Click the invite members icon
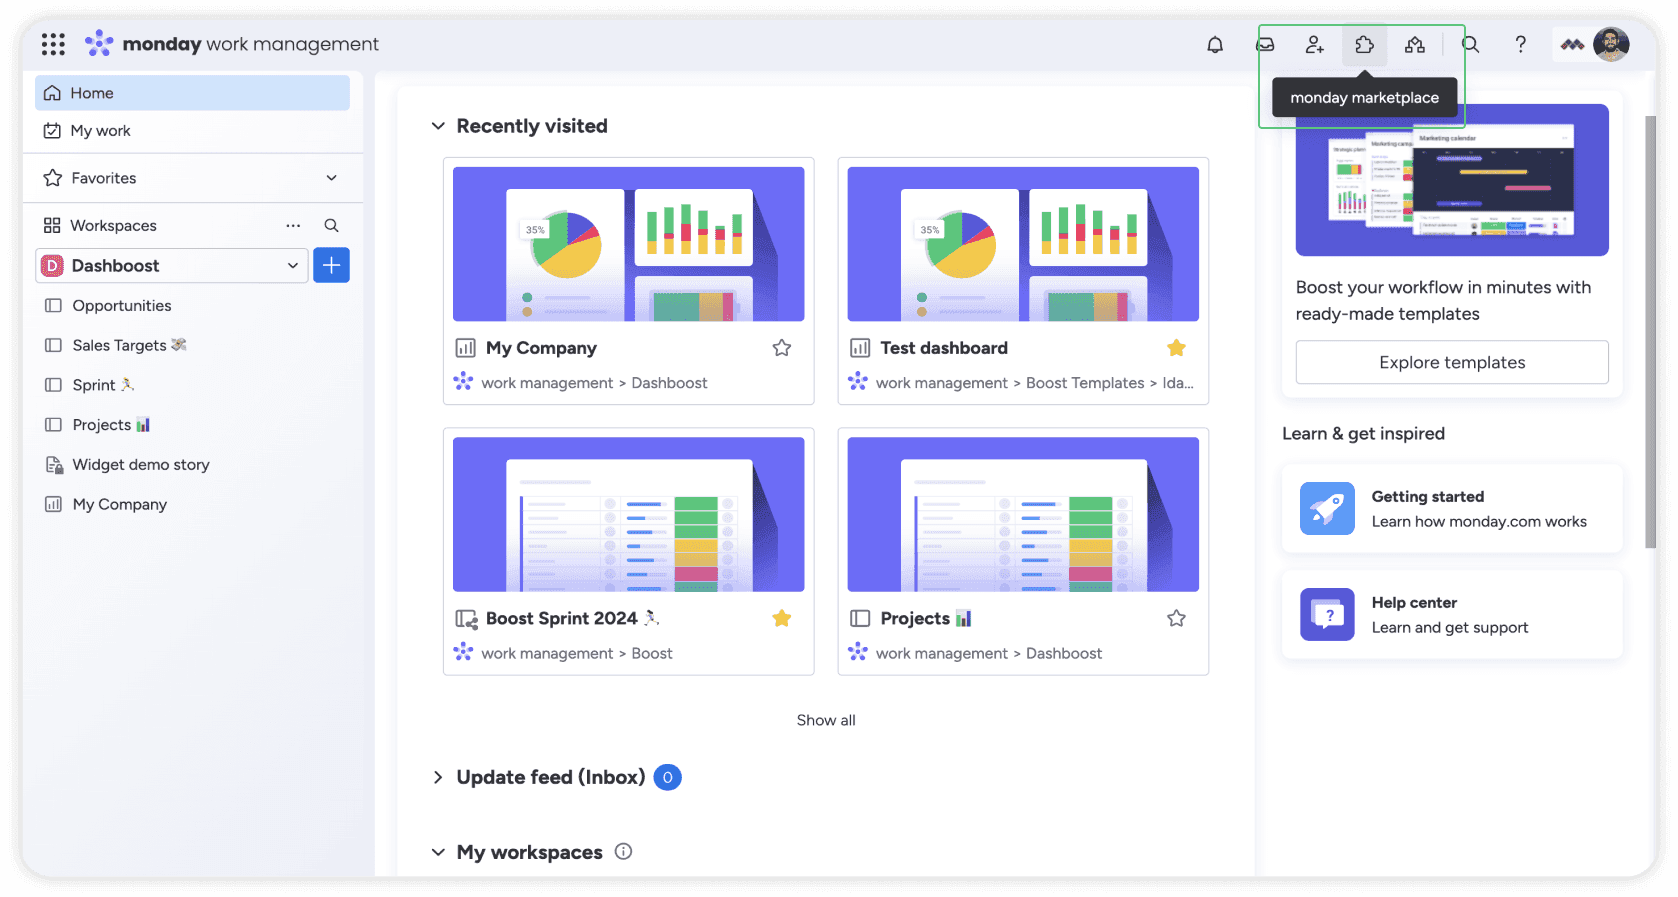Viewport: 1678px width, 897px height. coord(1315,44)
